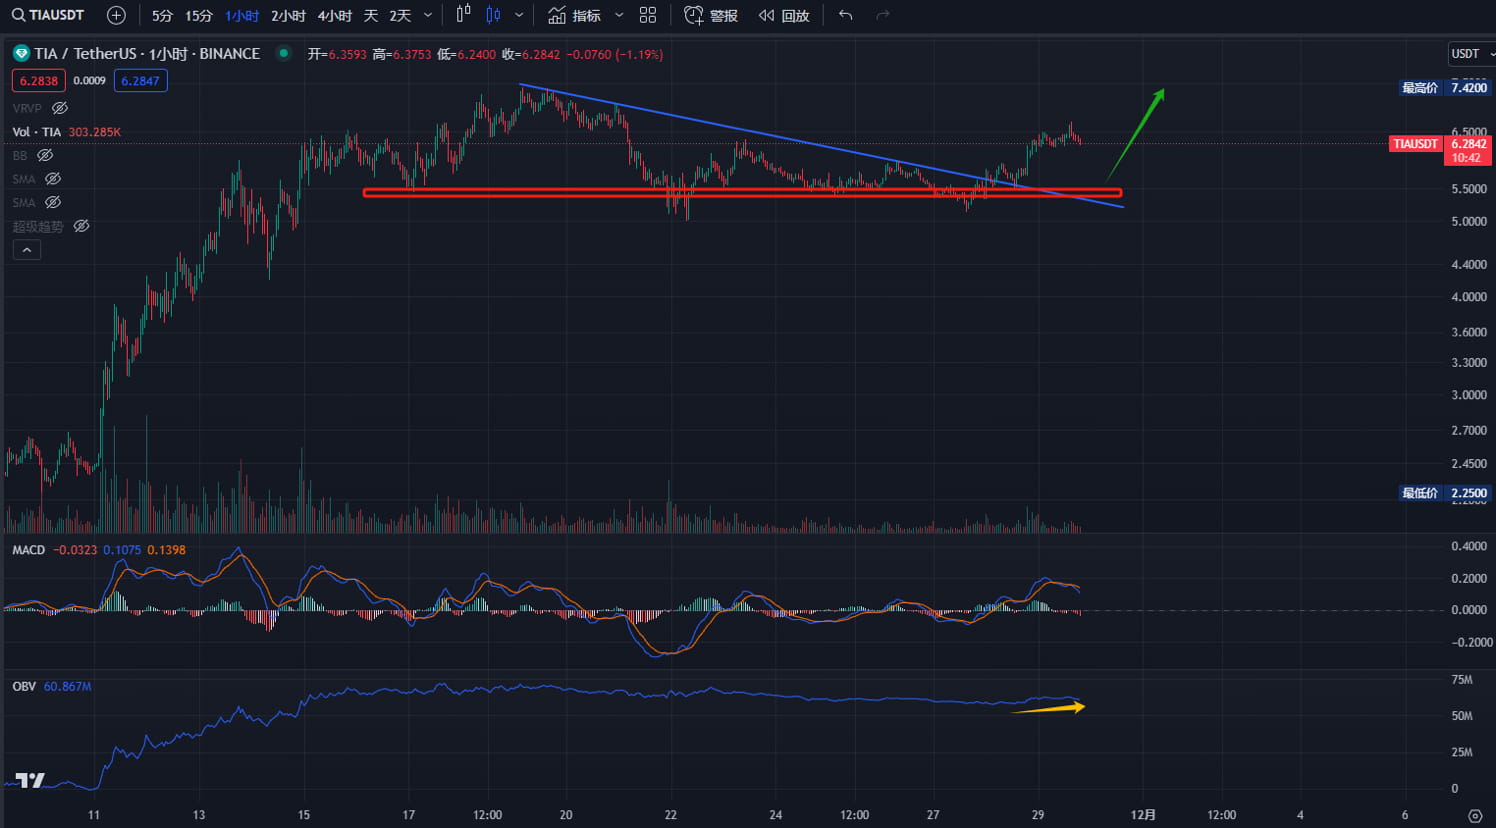
Task: Toggle eye icon of SMA listed directly above 超级趋势
Action: (x=53, y=203)
